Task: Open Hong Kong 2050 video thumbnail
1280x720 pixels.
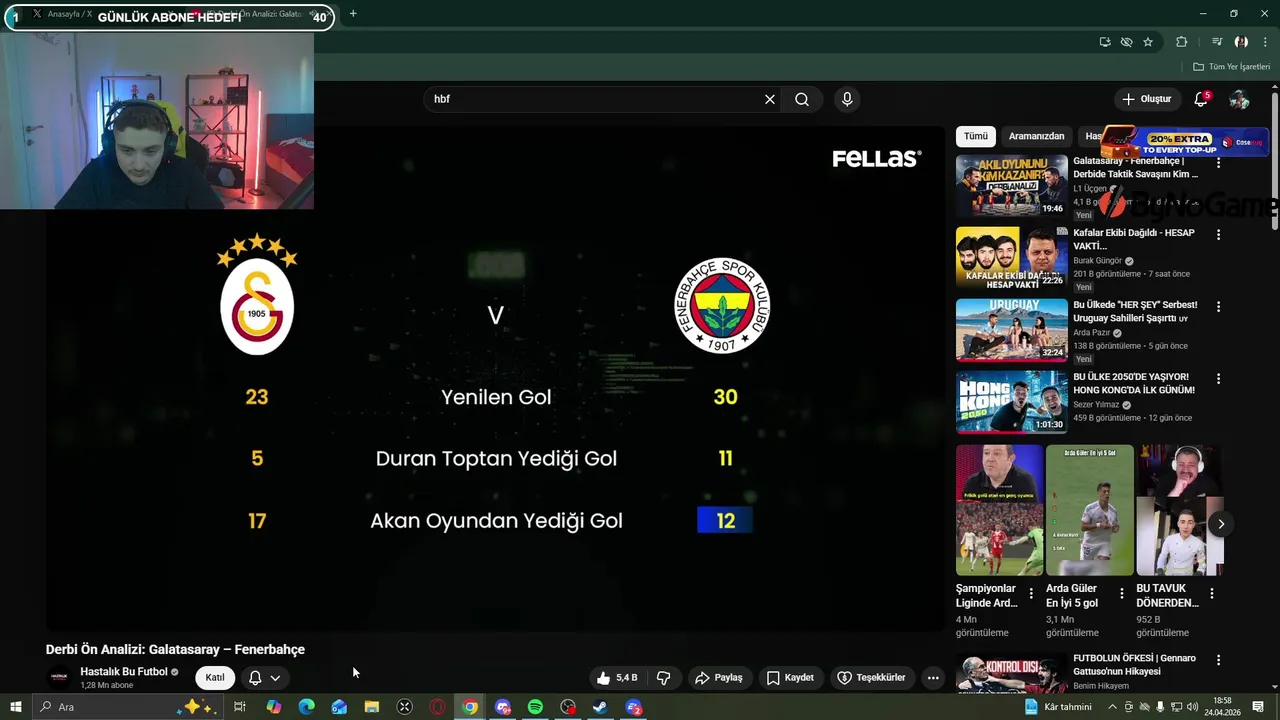Action: [1011, 402]
